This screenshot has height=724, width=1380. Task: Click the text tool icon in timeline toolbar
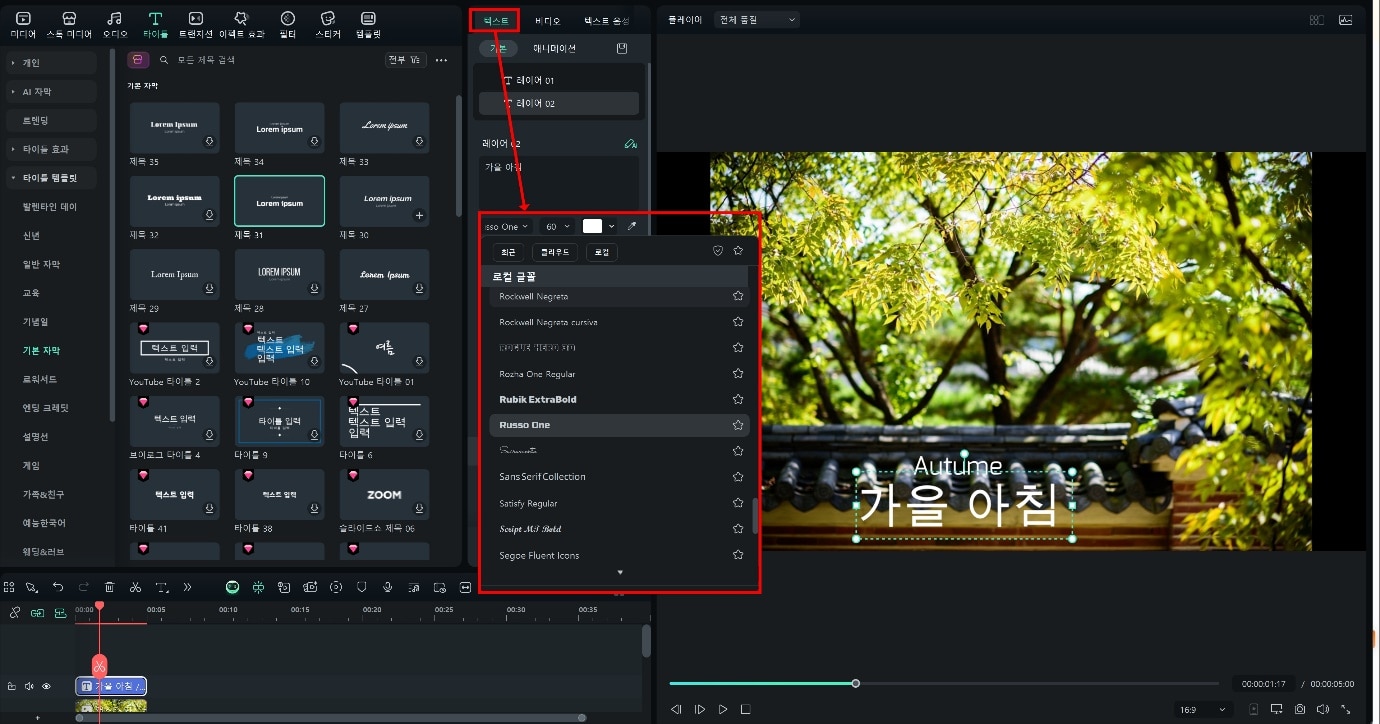[161, 587]
